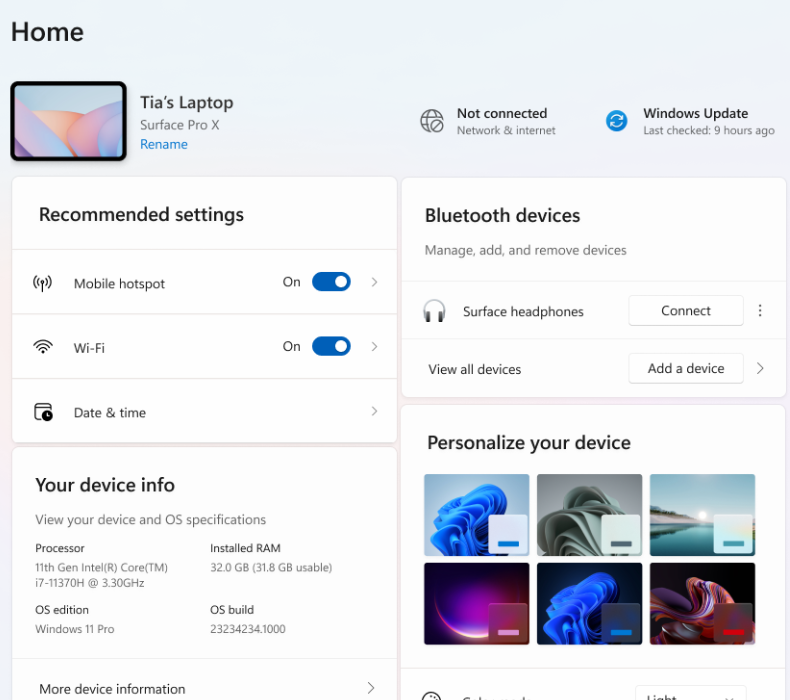Open Date & time via its chevron
Screen dimensions: 790x700
[x=374, y=411]
